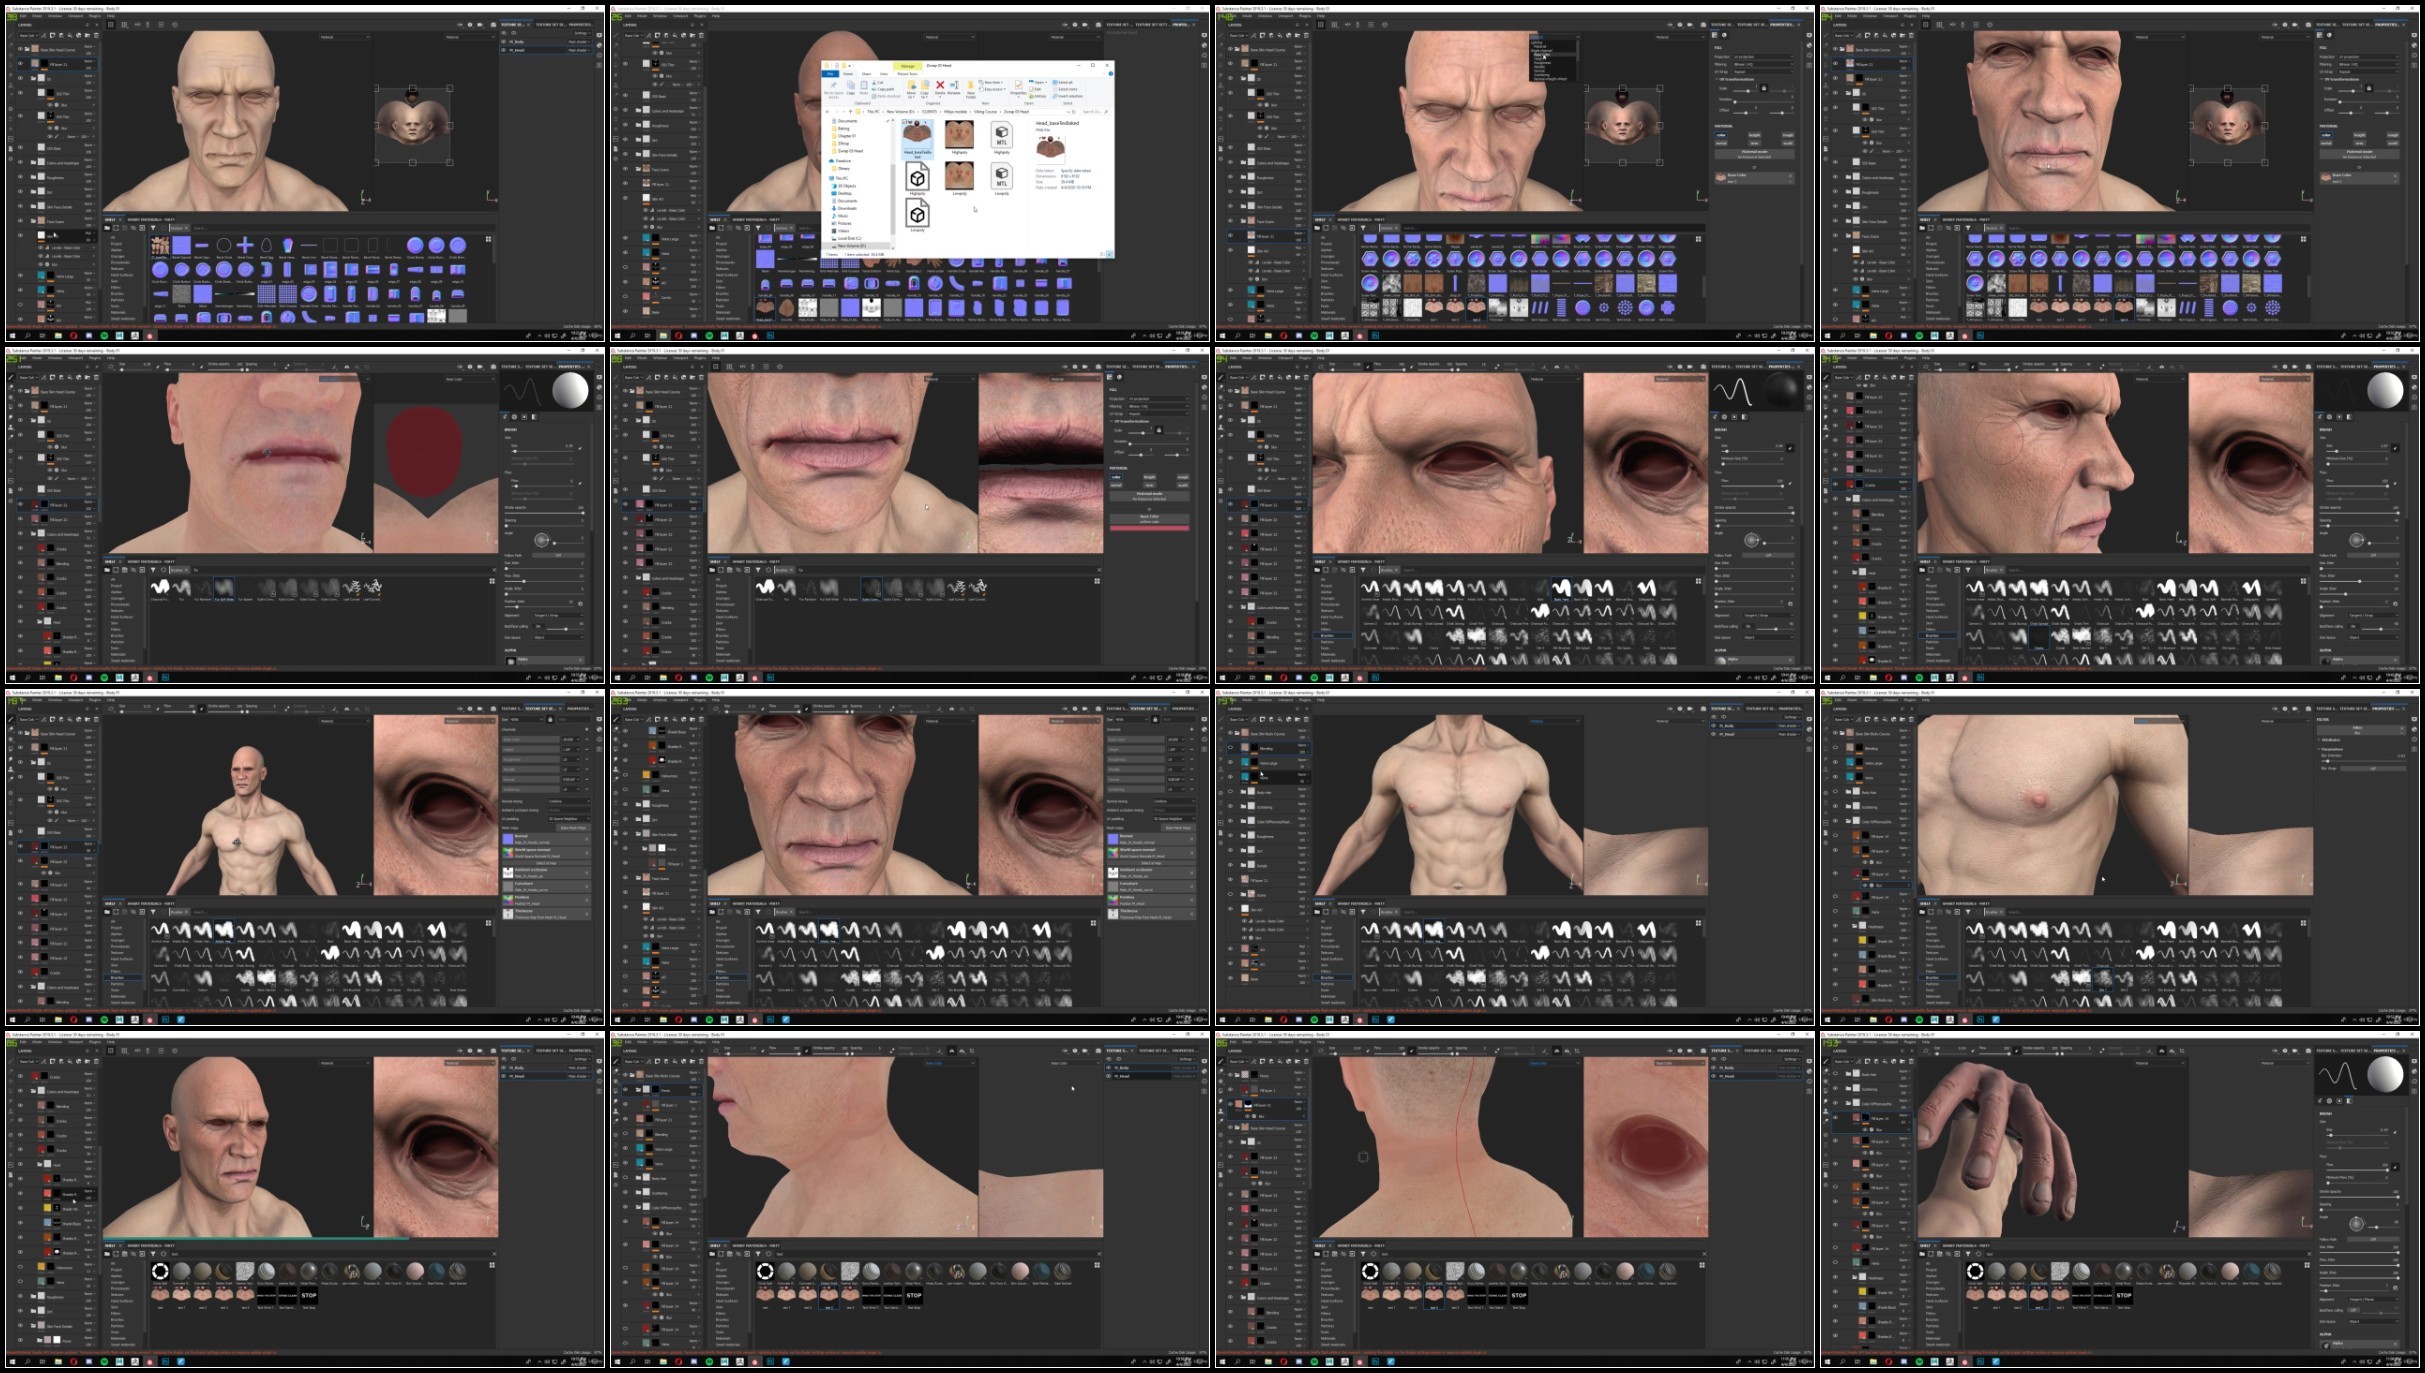This screenshot has width=2425, height=1373.
Task: Click History in File Explorer's Open group
Action: click(x=1038, y=96)
